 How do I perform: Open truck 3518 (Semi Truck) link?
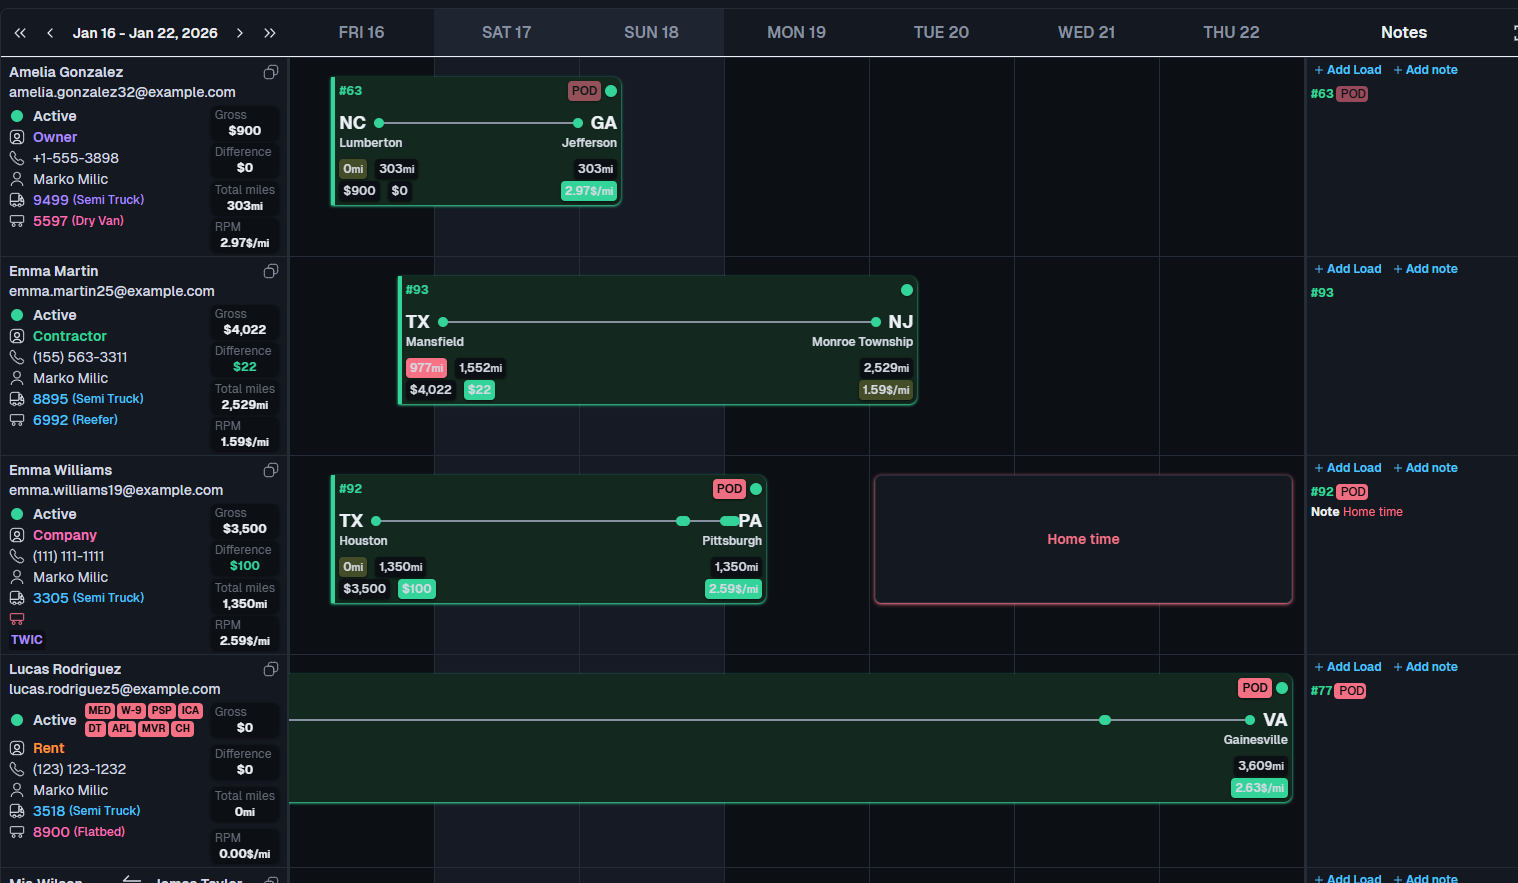pos(86,811)
